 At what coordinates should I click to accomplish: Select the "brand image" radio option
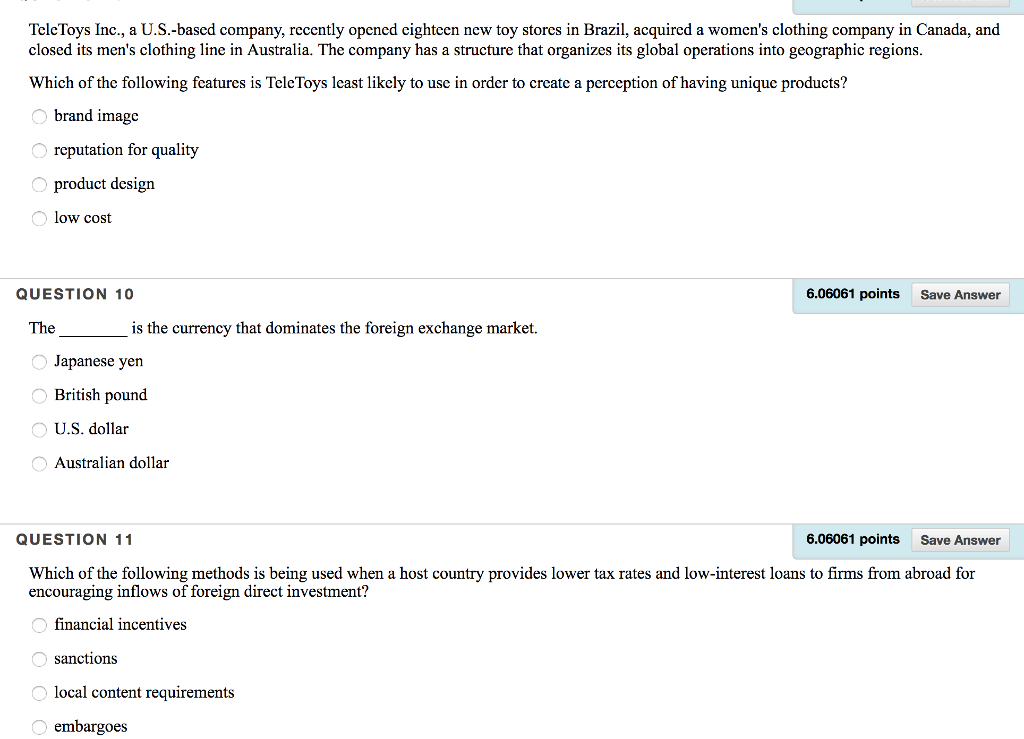[39, 116]
